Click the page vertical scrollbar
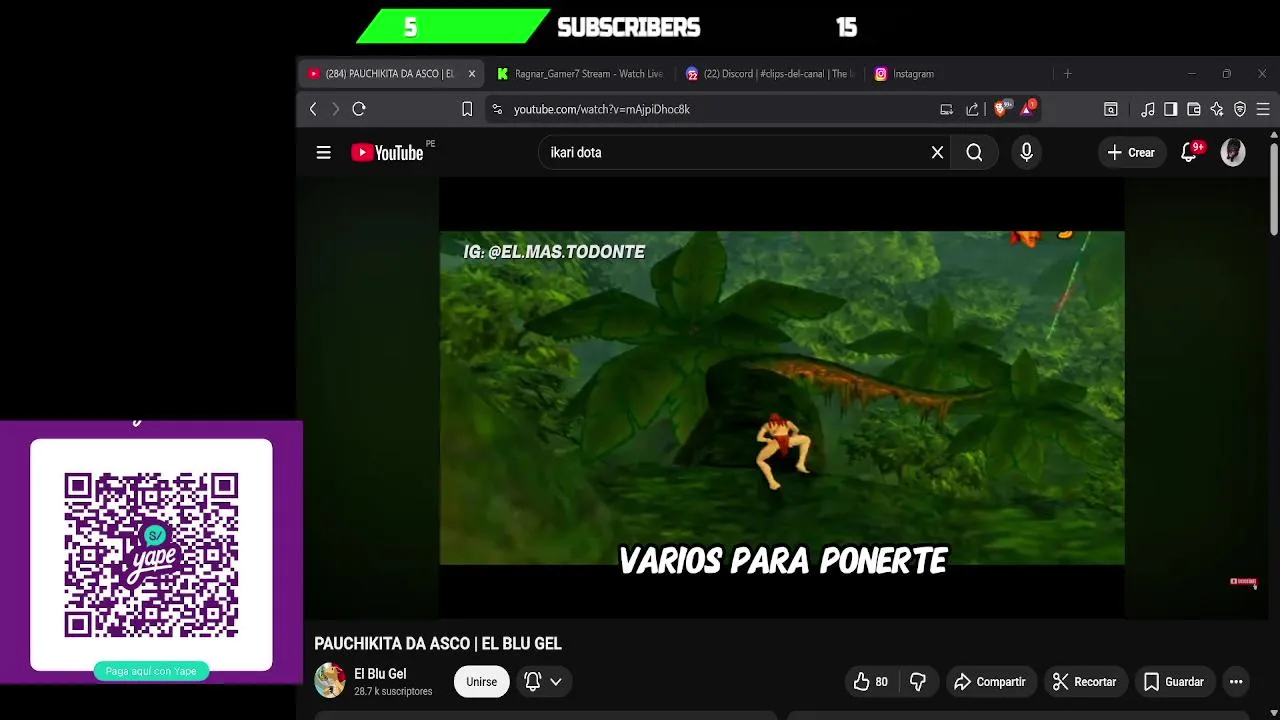Viewport: 1280px width, 720px height. point(1274,190)
